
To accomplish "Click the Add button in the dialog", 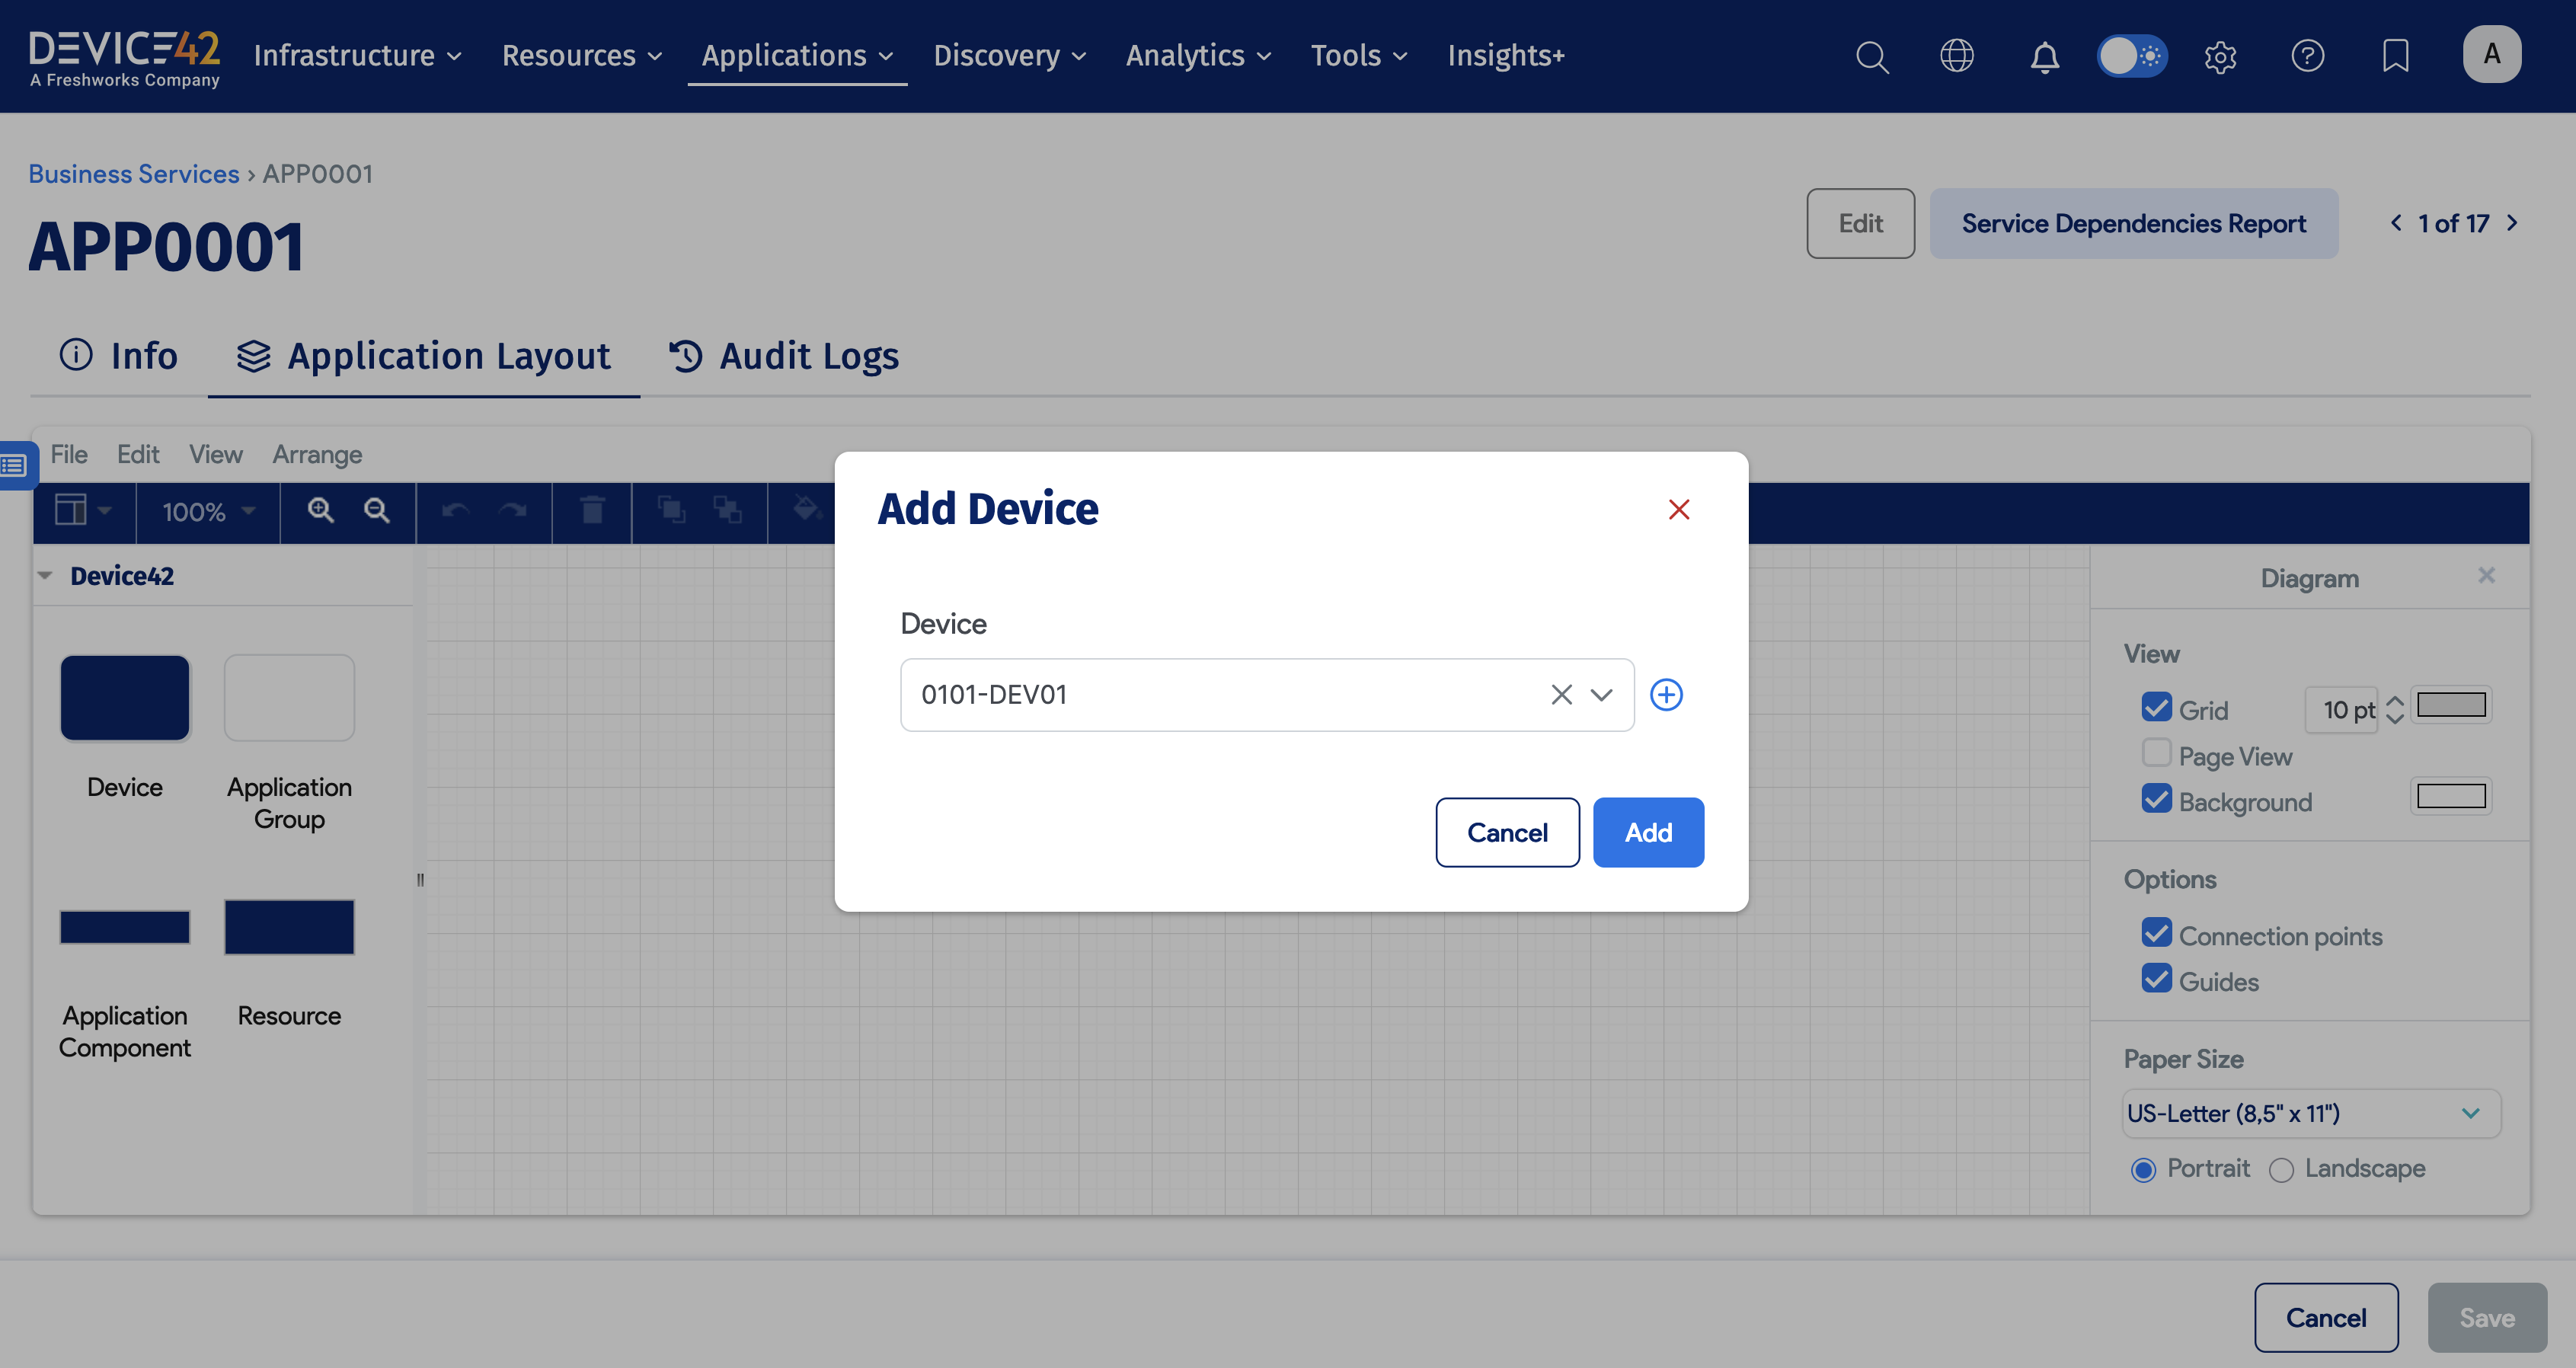I will (x=1648, y=832).
